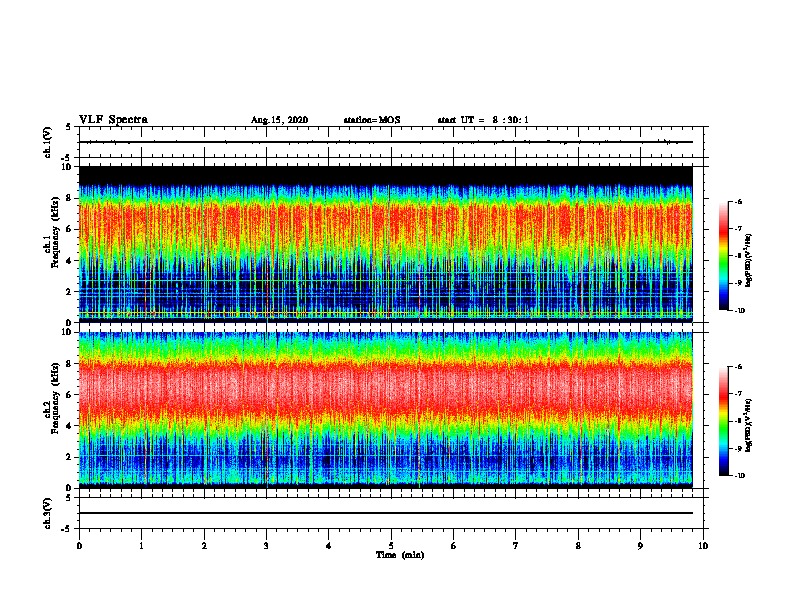Click the ch.2 spectrogram color scale bar
The image size is (792, 612).
pos(724,421)
